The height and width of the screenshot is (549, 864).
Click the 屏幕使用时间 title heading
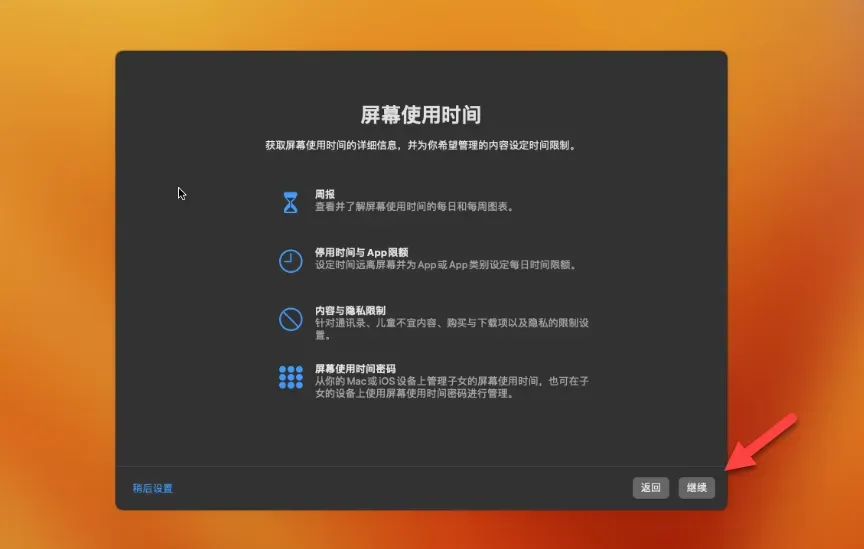(421, 115)
